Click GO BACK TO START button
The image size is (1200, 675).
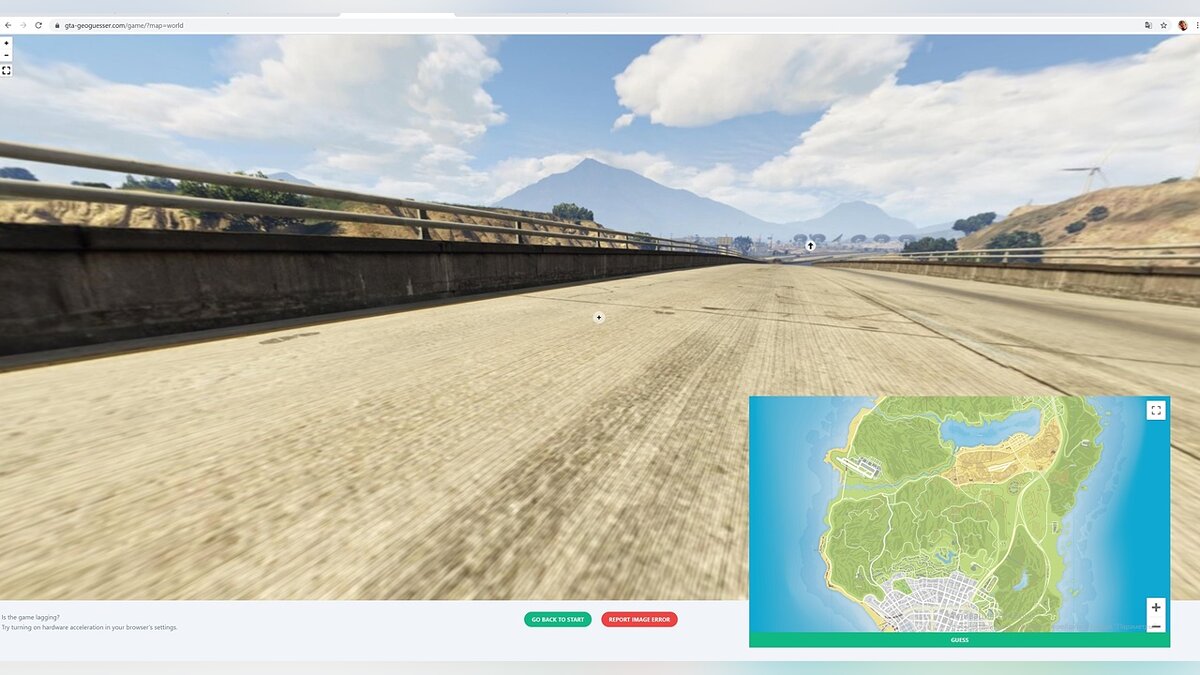tap(557, 620)
